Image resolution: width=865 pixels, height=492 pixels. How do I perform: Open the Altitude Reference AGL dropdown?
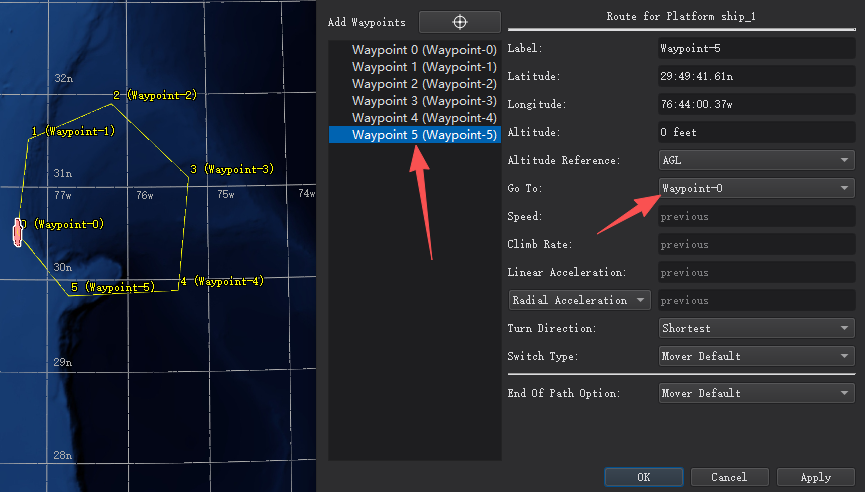(x=756, y=160)
